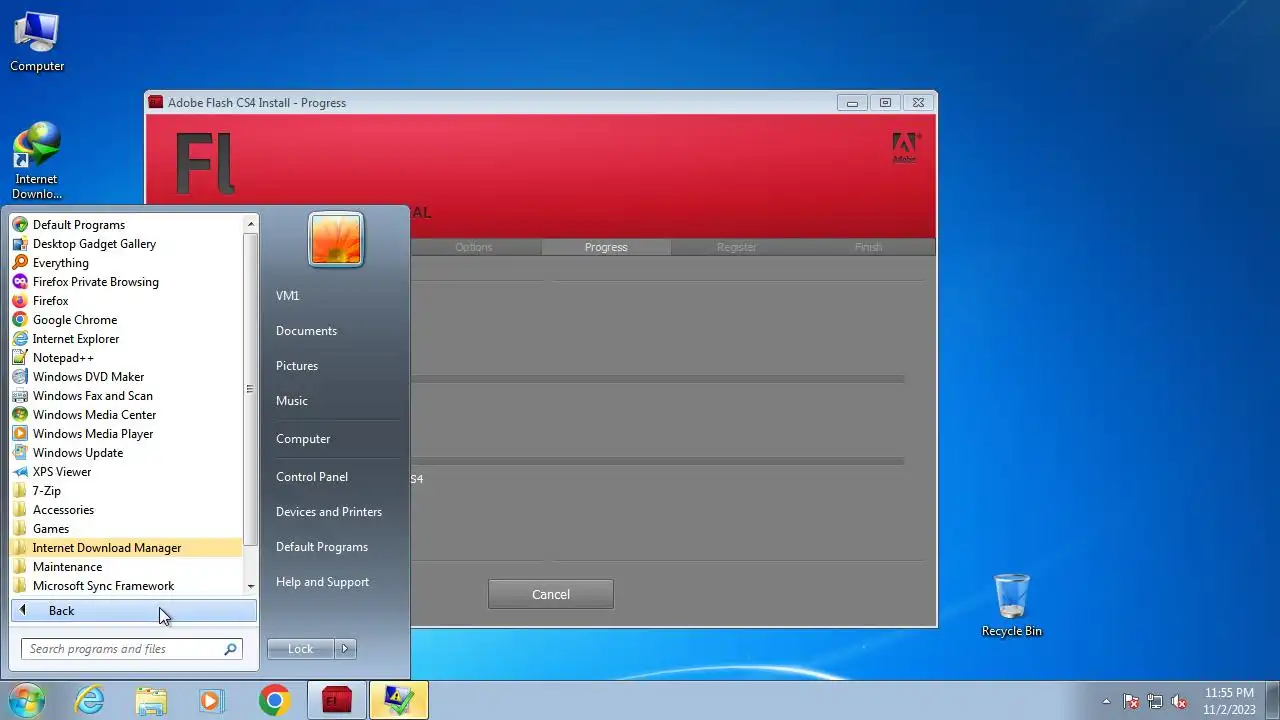Expand Internet Download Manager folder

pyautogui.click(x=126, y=548)
